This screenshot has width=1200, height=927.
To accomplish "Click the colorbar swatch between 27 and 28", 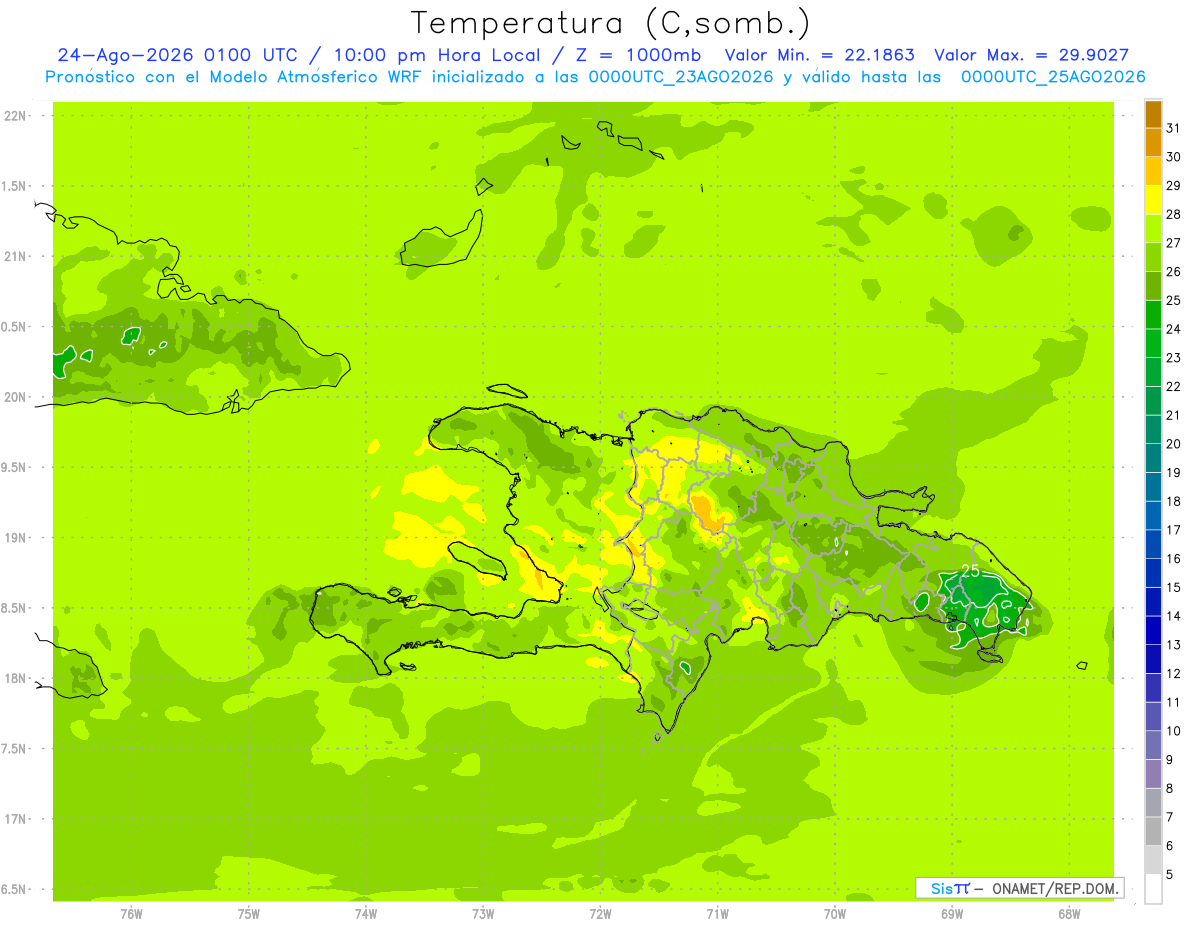I will tap(1153, 229).
